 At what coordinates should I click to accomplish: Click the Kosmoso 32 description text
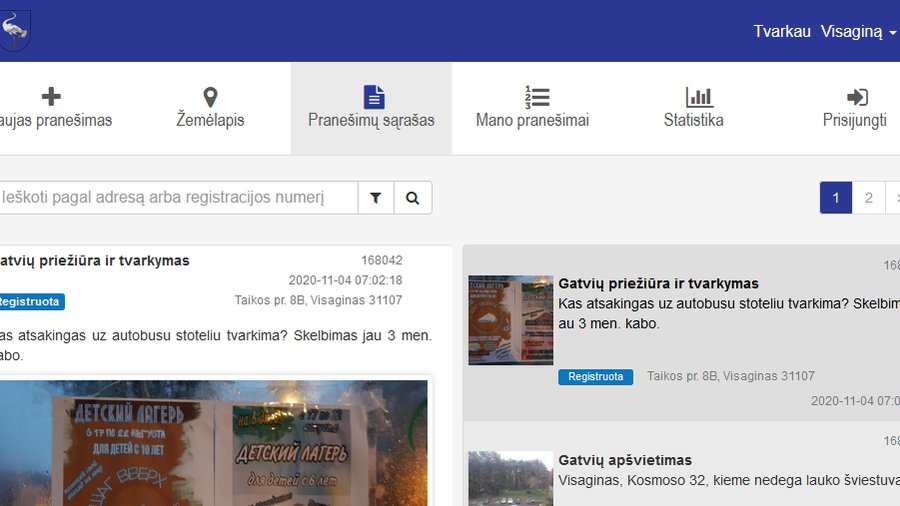click(729, 480)
